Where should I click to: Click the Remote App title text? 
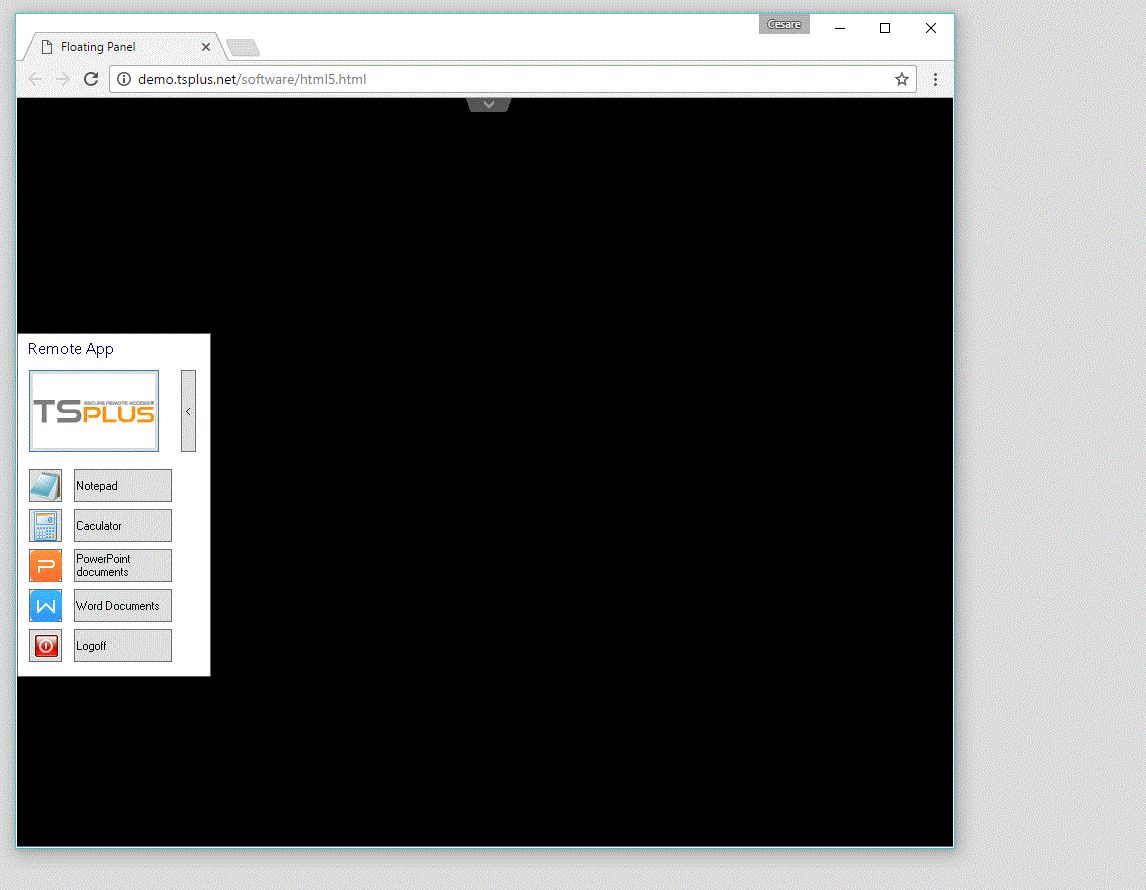pyautogui.click(x=71, y=349)
